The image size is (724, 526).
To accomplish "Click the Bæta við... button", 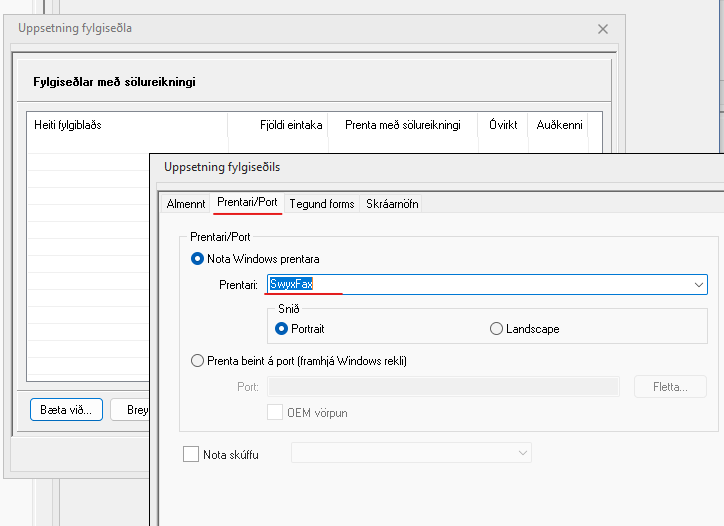I will point(67,410).
